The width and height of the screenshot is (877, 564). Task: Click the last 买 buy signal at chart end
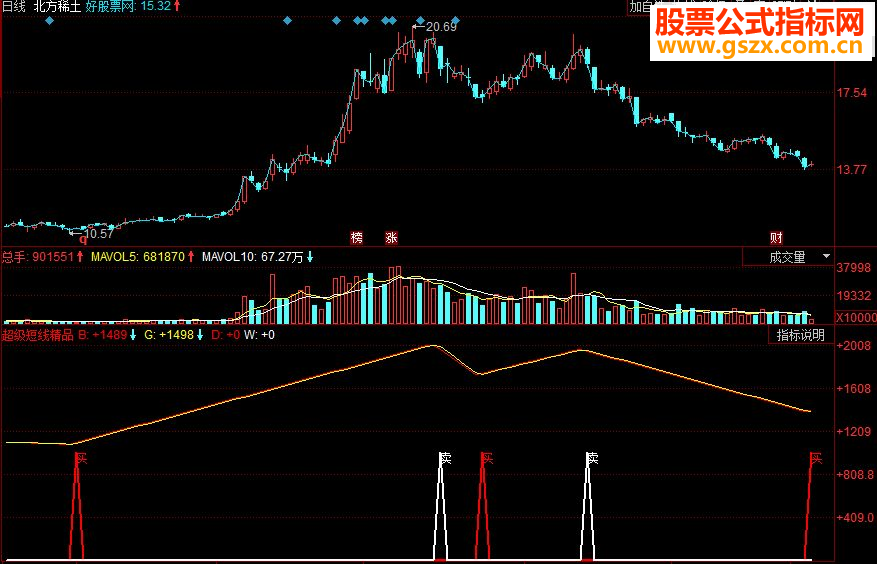tap(816, 459)
